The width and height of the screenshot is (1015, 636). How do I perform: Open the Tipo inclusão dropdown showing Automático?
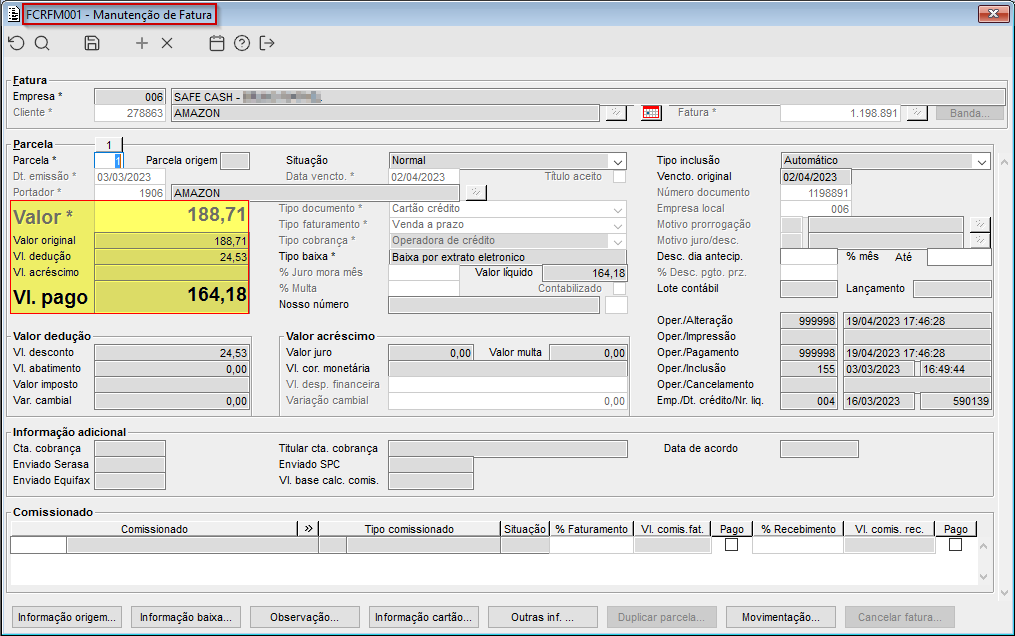point(980,161)
